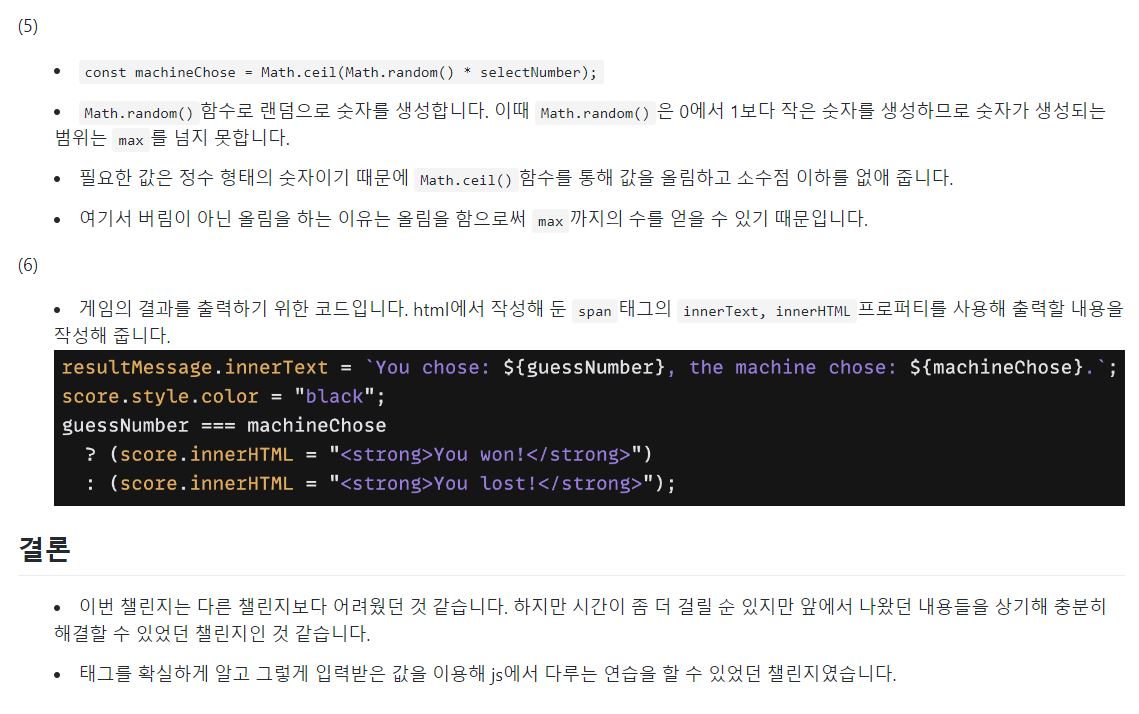Click the inline span code snippet
Screen dimensions: 1139x714
594,311
